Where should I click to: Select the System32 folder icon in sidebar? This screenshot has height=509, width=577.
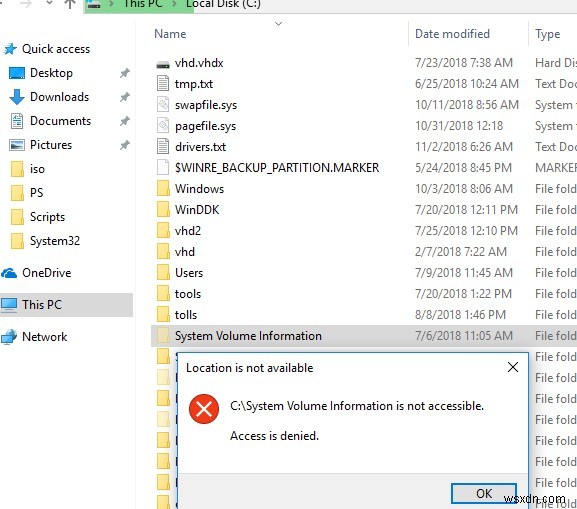coord(17,241)
